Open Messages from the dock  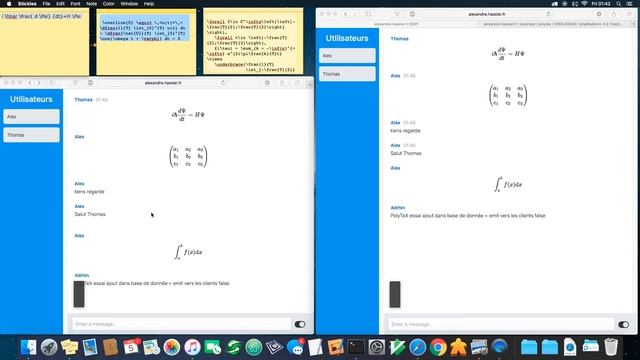[x=295, y=347]
